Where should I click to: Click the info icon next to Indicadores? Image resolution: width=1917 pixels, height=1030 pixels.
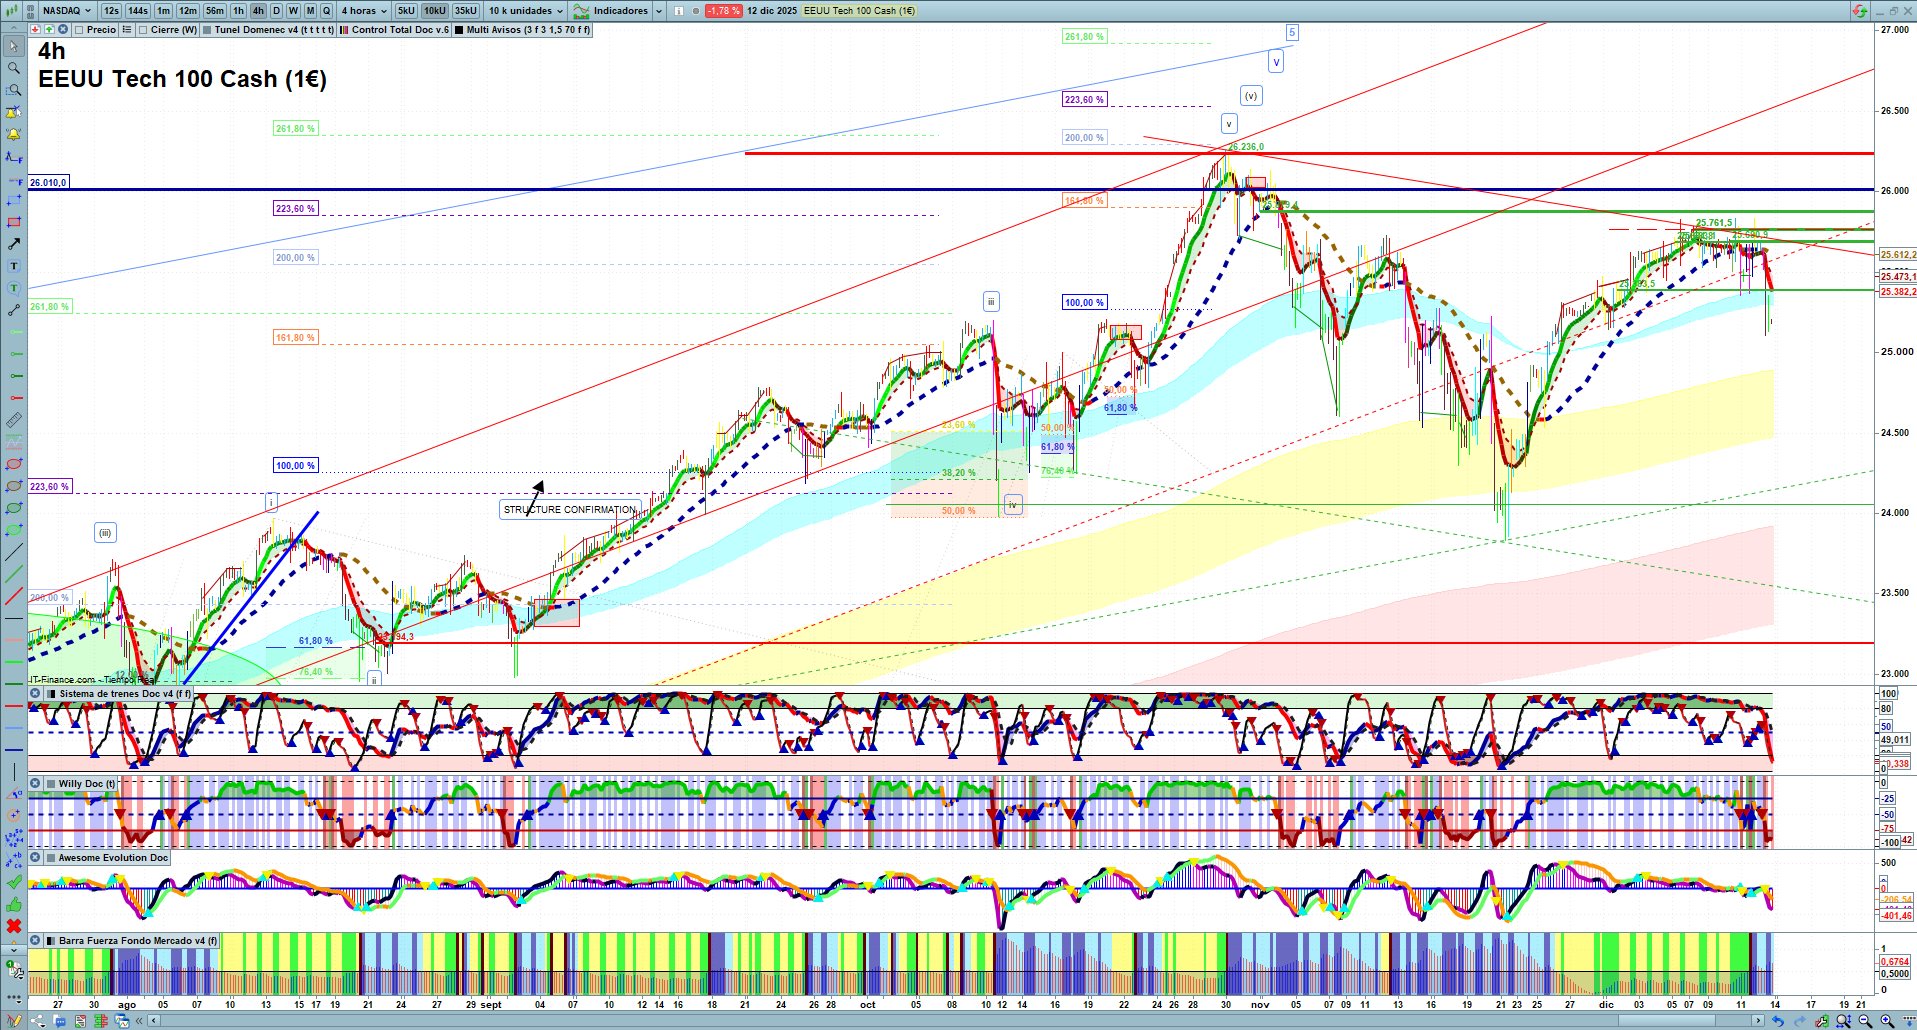coord(679,11)
